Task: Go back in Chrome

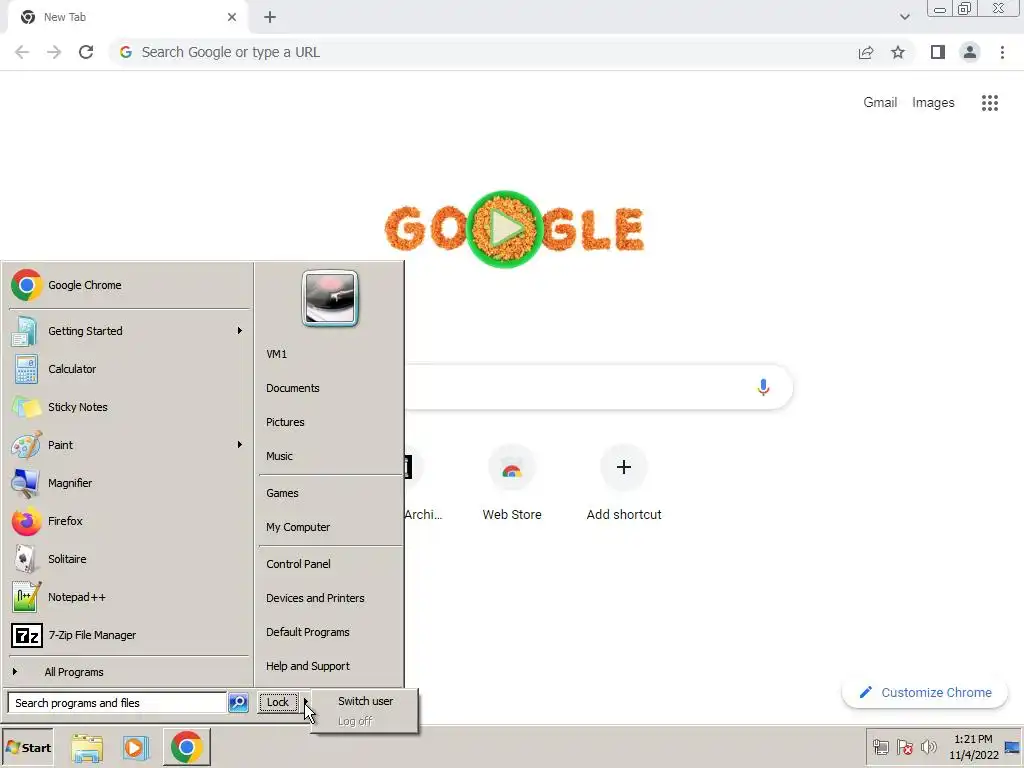Action: pos(22,52)
